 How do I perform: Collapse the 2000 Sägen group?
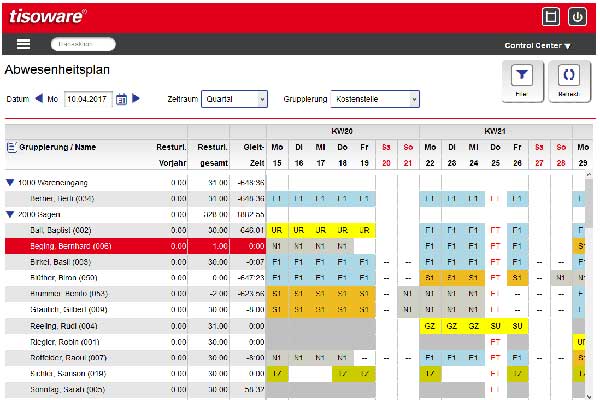pyautogui.click(x=10, y=214)
